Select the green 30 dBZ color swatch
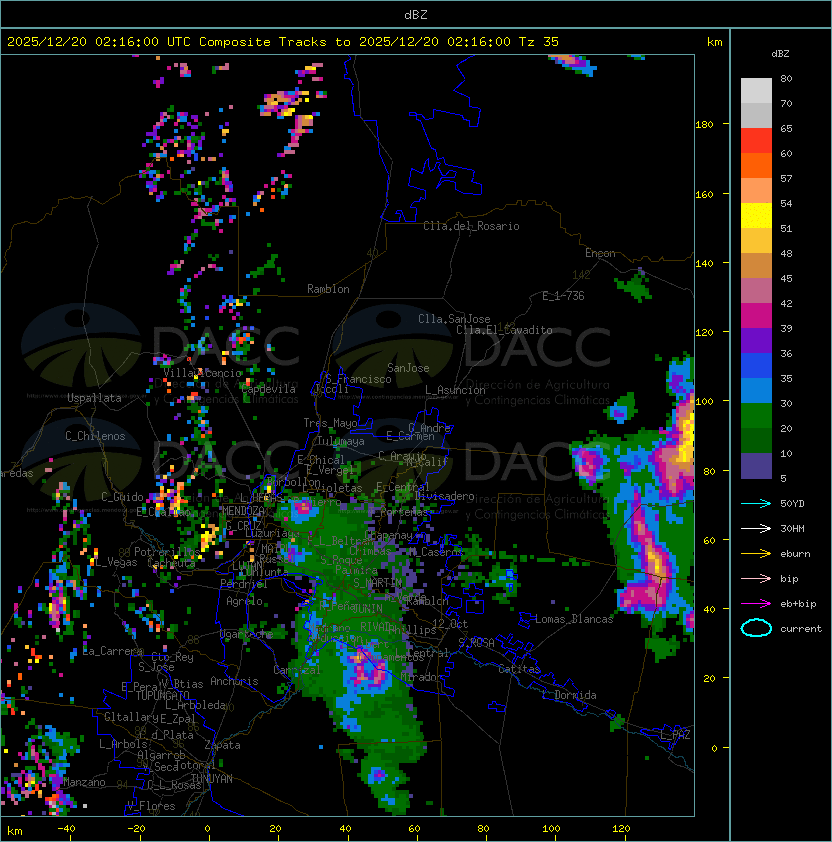The height and width of the screenshot is (842, 832). [x=756, y=415]
